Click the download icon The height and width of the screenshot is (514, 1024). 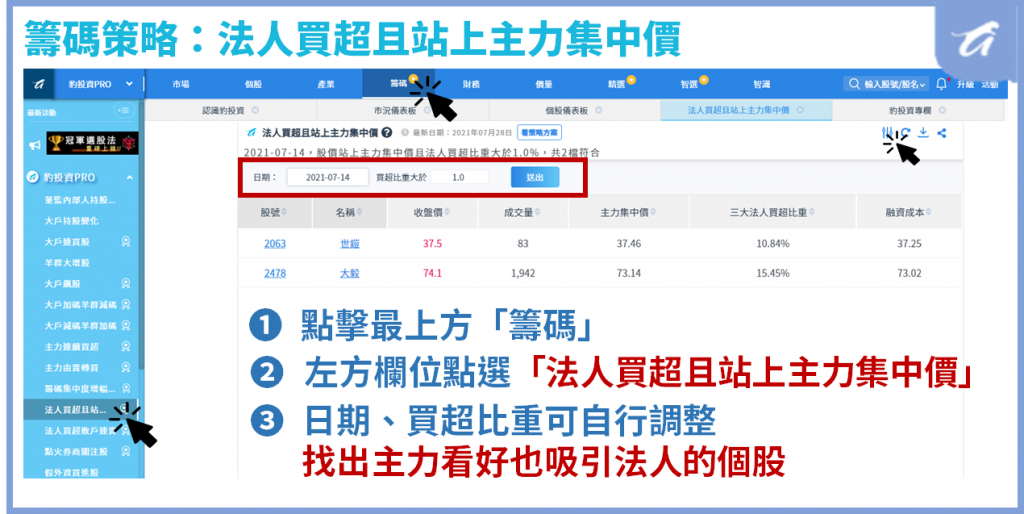click(923, 133)
